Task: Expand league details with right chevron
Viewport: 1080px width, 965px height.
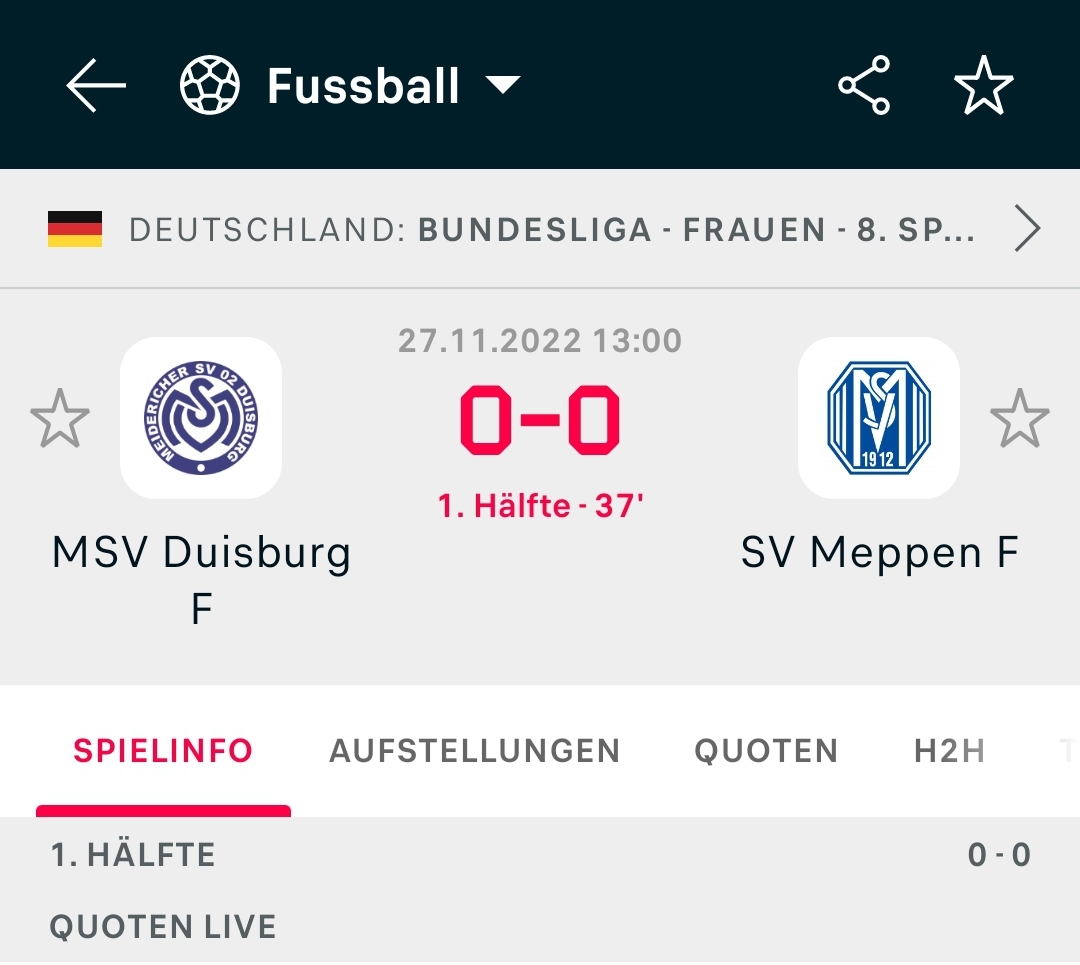Action: (x=1027, y=230)
